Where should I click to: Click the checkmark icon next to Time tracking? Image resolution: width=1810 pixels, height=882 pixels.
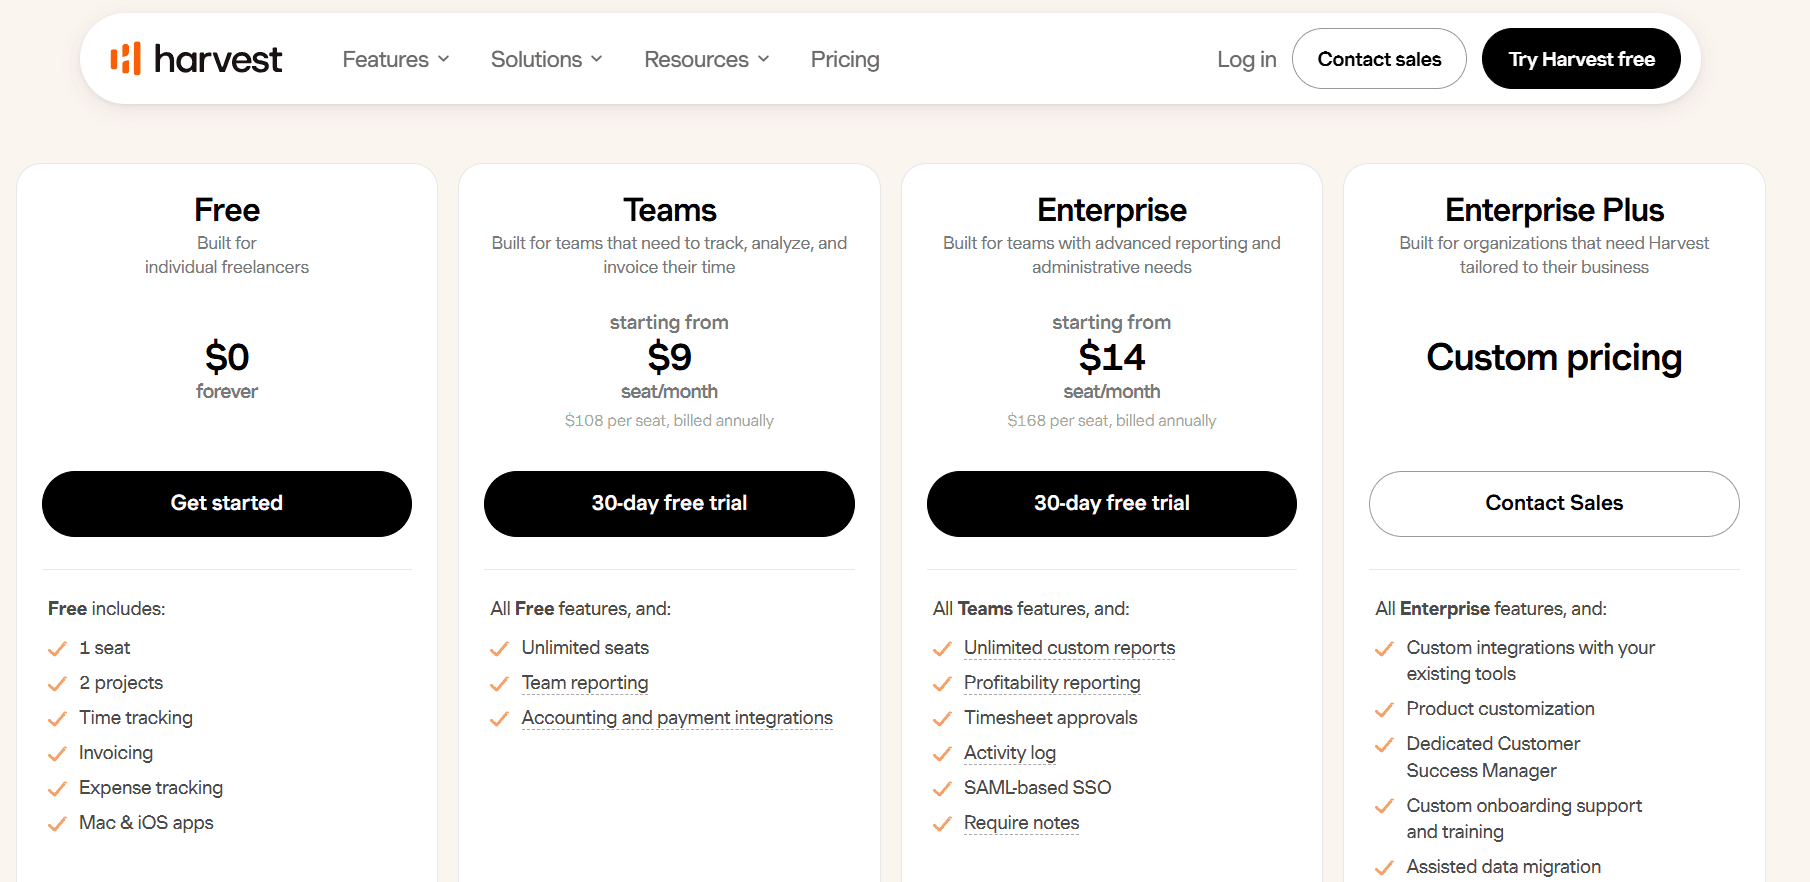[x=57, y=719]
